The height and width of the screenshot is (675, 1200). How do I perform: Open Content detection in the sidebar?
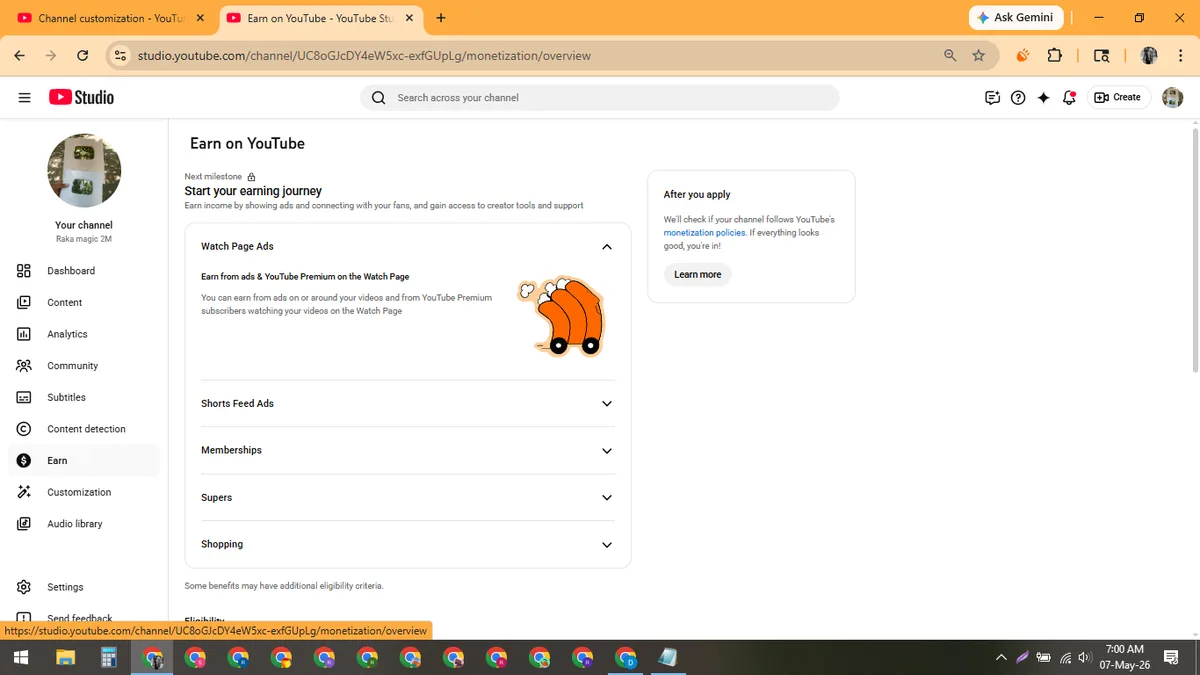click(84, 429)
